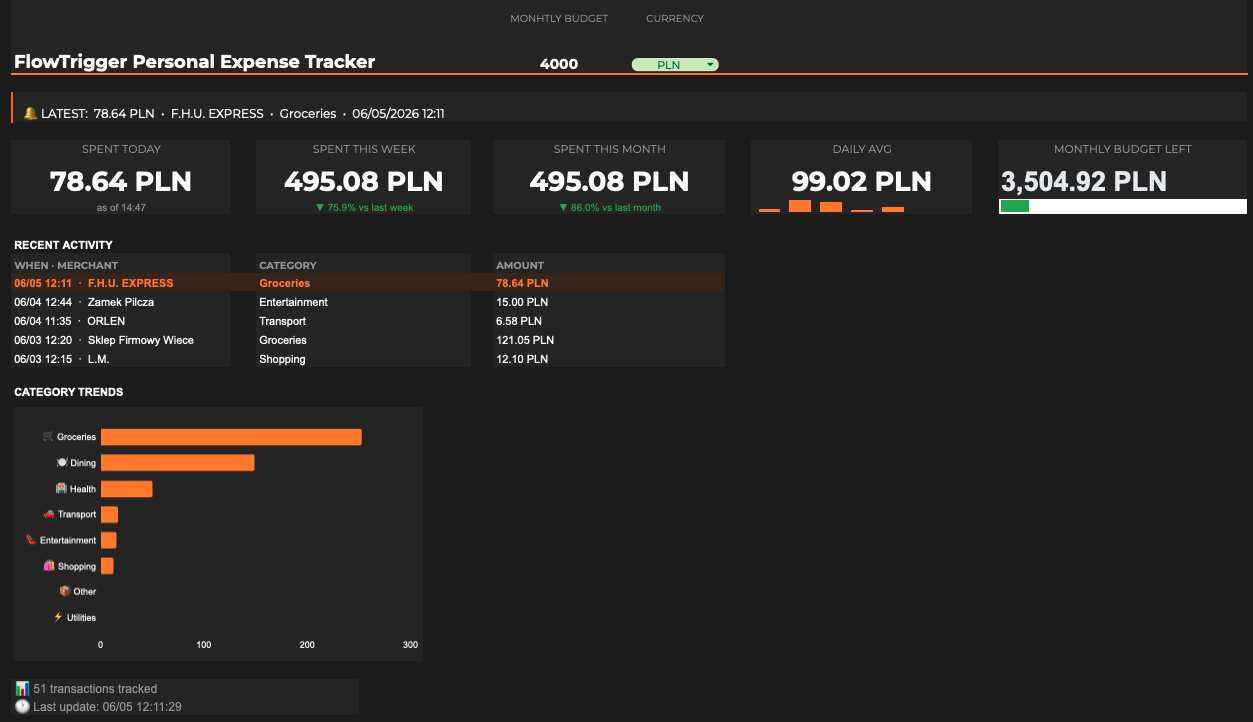
Task: Click the Spent Today 78.64 PLN value
Action: coord(121,182)
